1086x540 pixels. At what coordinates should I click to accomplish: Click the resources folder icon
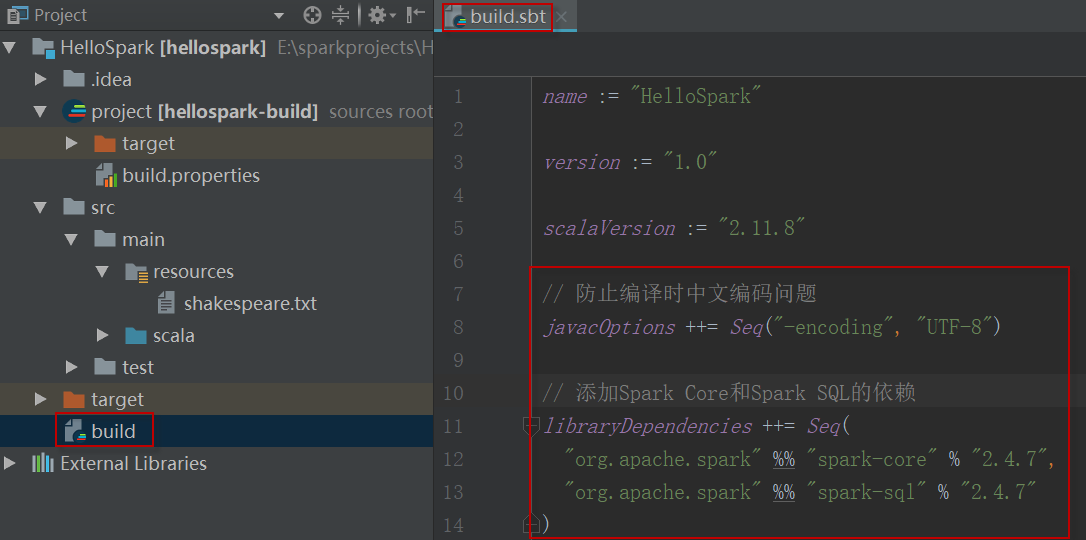pyautogui.click(x=136, y=272)
